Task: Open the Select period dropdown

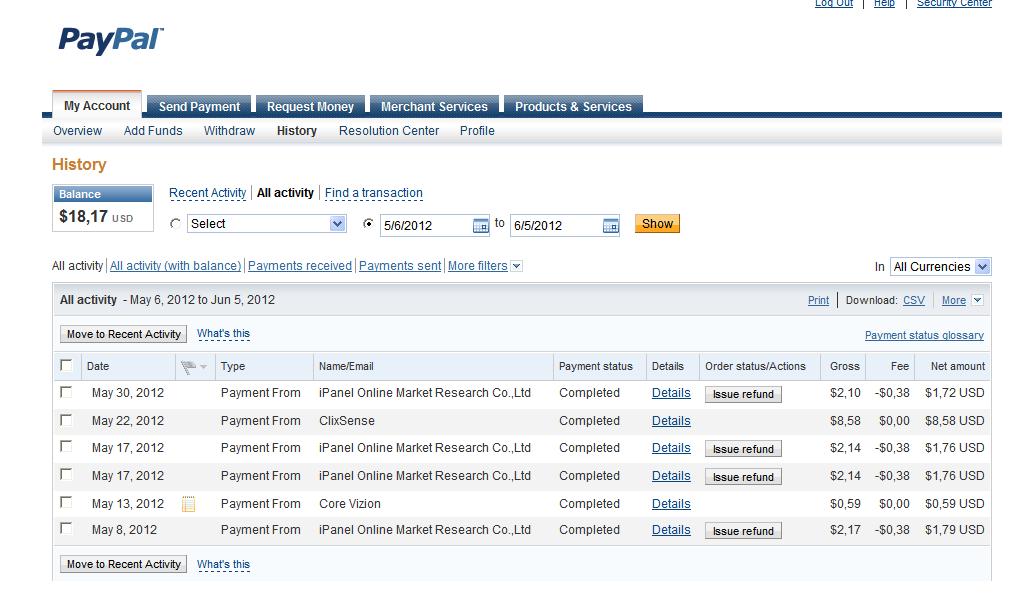Action: pyautogui.click(x=337, y=224)
